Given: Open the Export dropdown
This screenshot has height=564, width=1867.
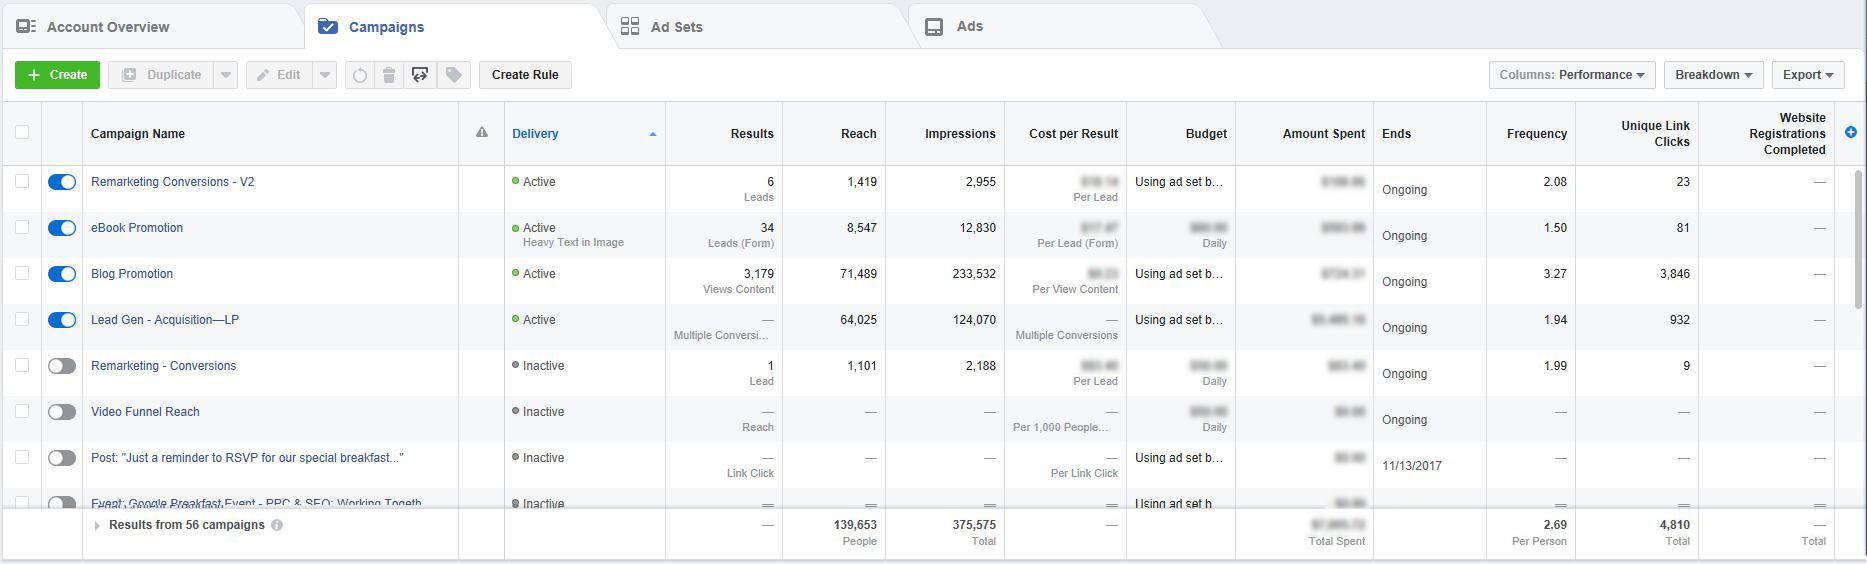Looking at the screenshot, I should pyautogui.click(x=1808, y=75).
